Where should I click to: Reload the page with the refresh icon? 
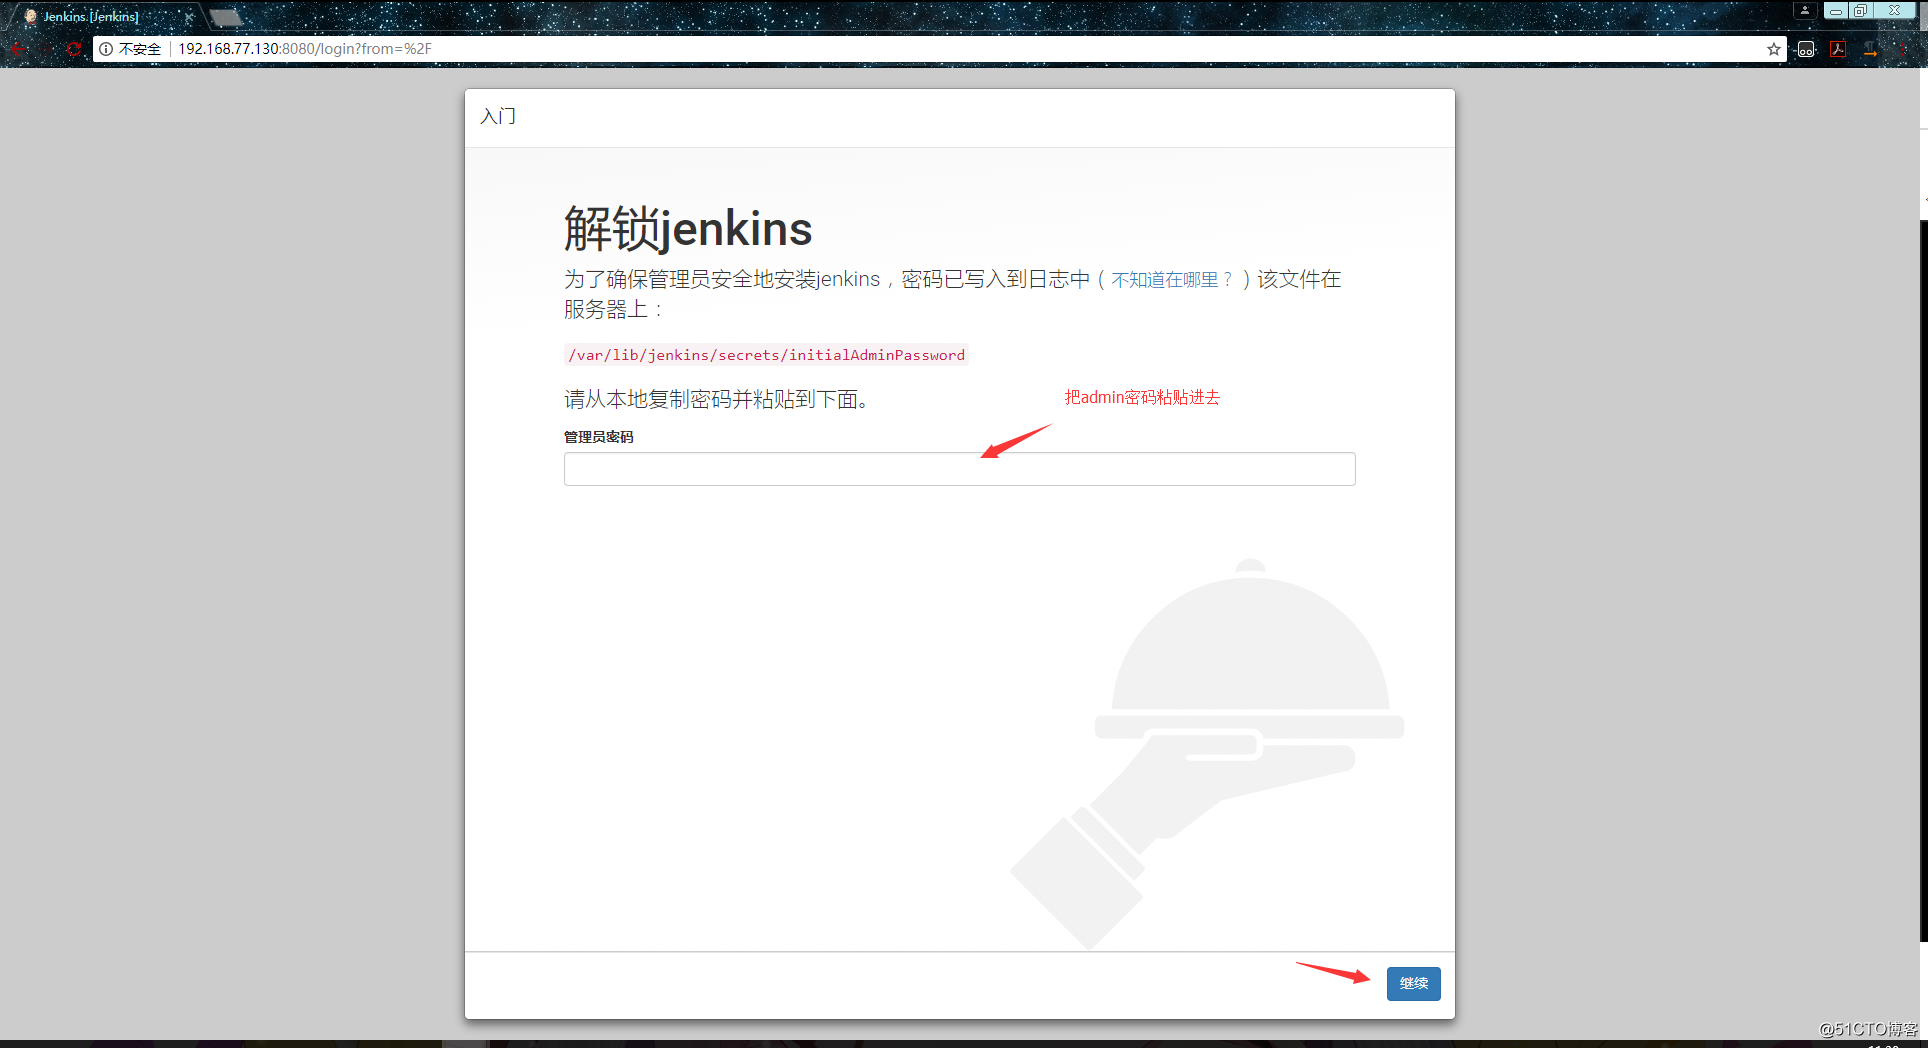pyautogui.click(x=74, y=49)
